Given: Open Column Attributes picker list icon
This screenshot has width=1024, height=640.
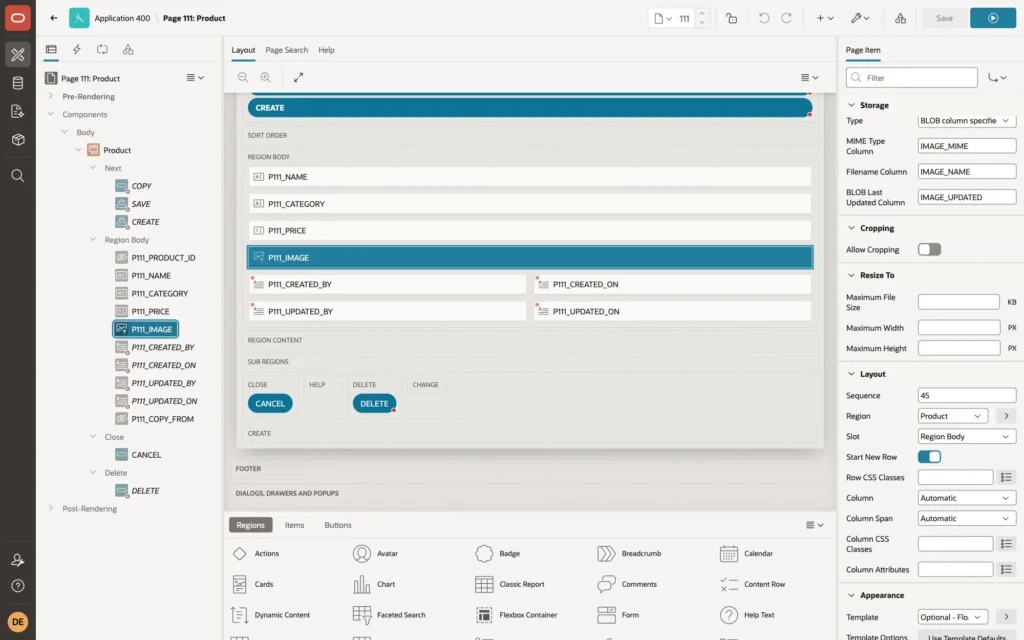Looking at the screenshot, I should (1006, 569).
